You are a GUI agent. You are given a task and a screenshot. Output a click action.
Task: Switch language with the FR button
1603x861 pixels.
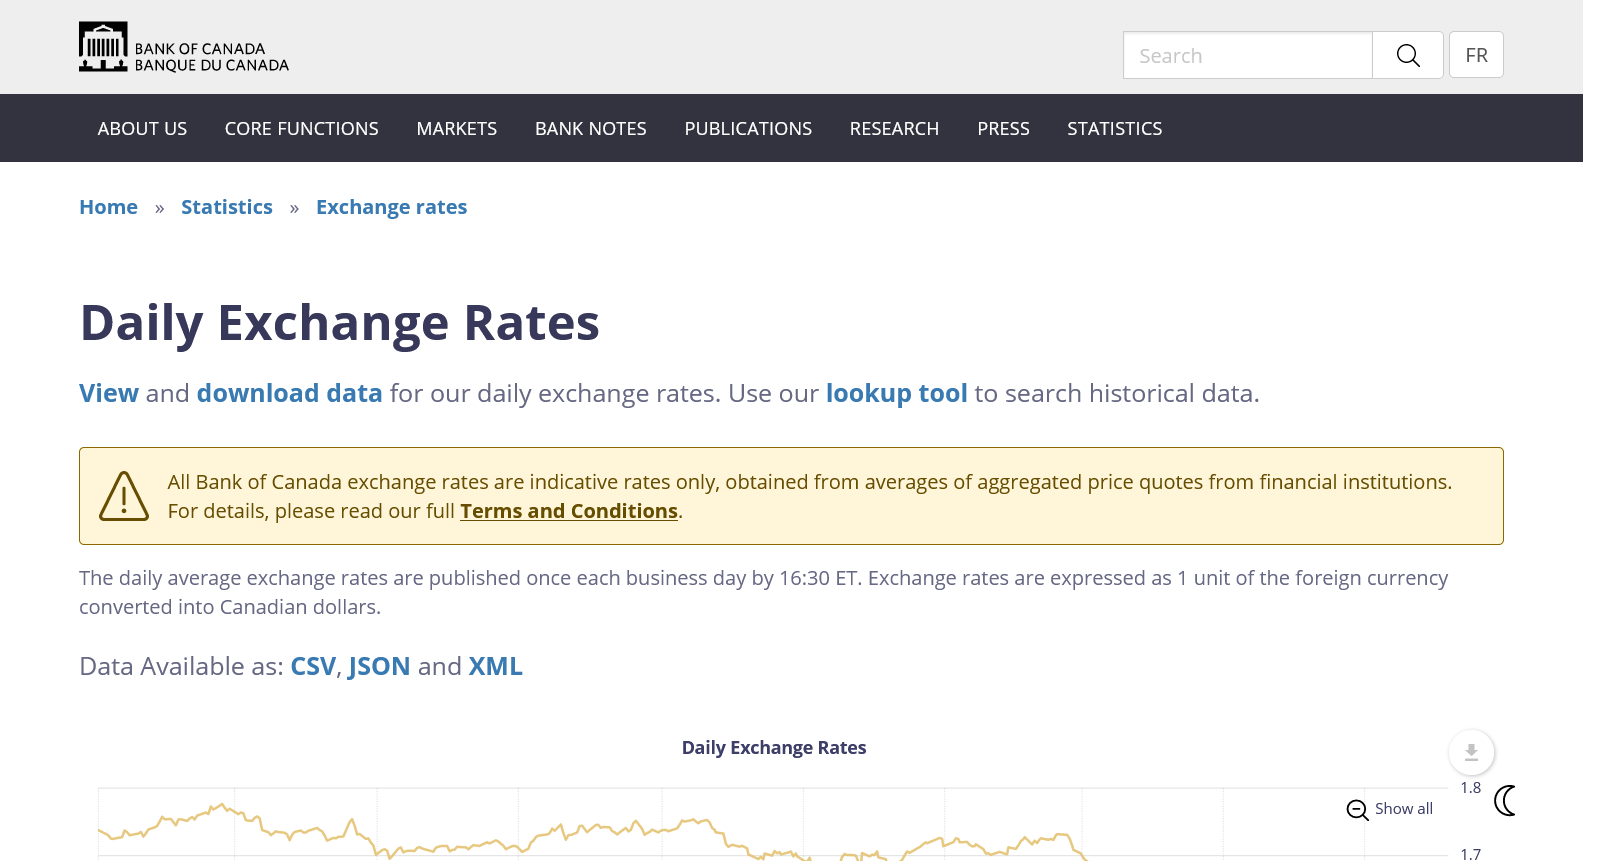[x=1476, y=55]
